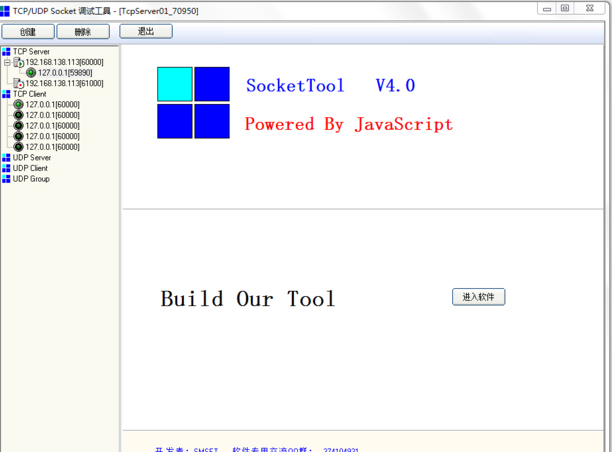Click the green connection icon of 127.0.0.1[59890]
The width and height of the screenshot is (612, 452).
[x=31, y=73]
